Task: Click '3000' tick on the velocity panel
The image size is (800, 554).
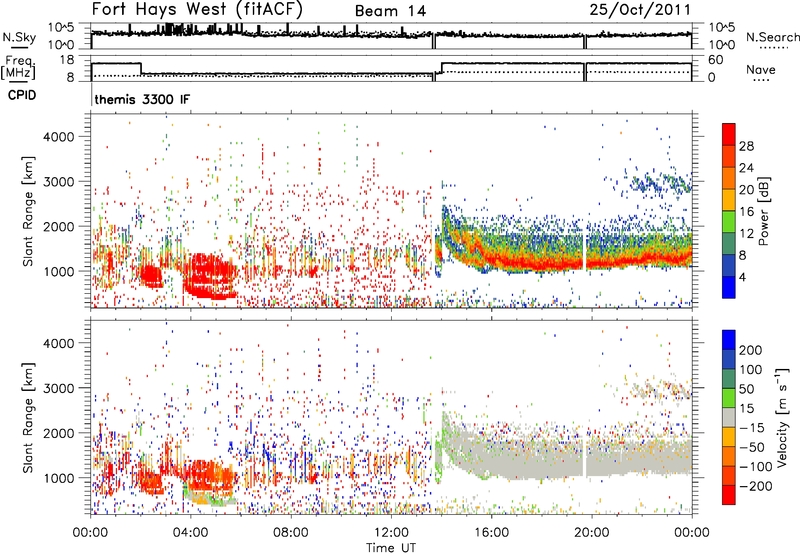Action: click(58, 388)
